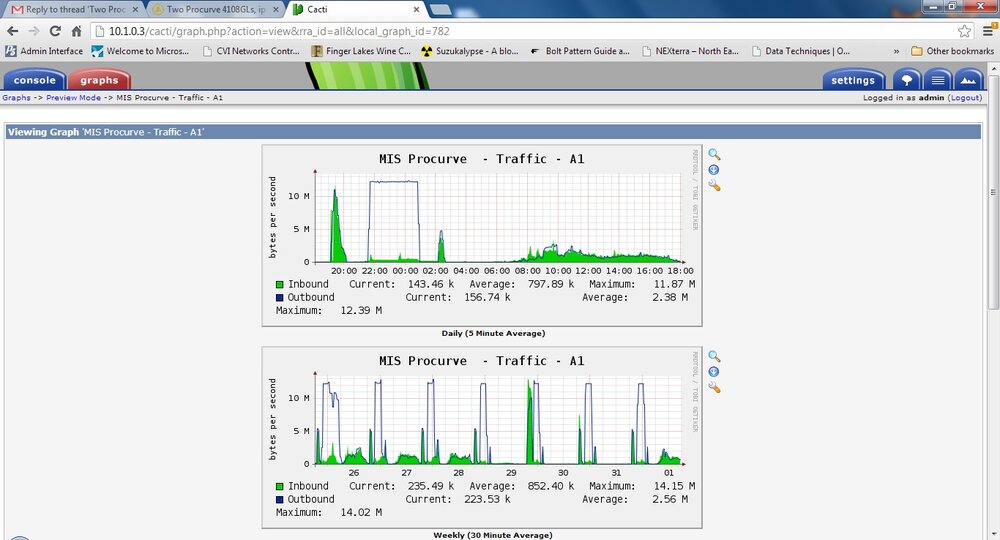Go to the browser home page

[x=77, y=31]
